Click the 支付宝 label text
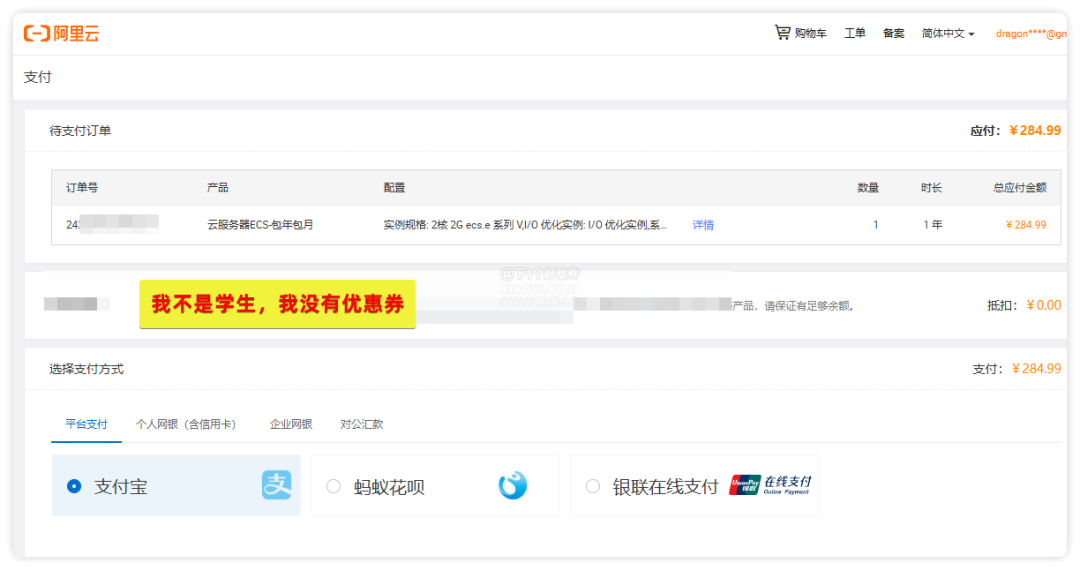 (121, 487)
